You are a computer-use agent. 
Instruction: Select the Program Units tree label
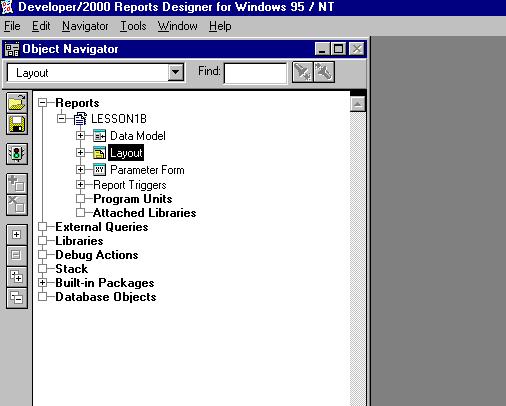pyautogui.click(x=133, y=199)
